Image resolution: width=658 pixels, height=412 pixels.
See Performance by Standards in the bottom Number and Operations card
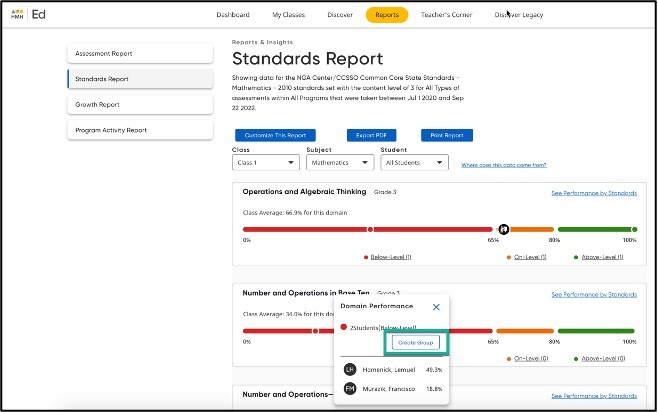click(x=594, y=396)
